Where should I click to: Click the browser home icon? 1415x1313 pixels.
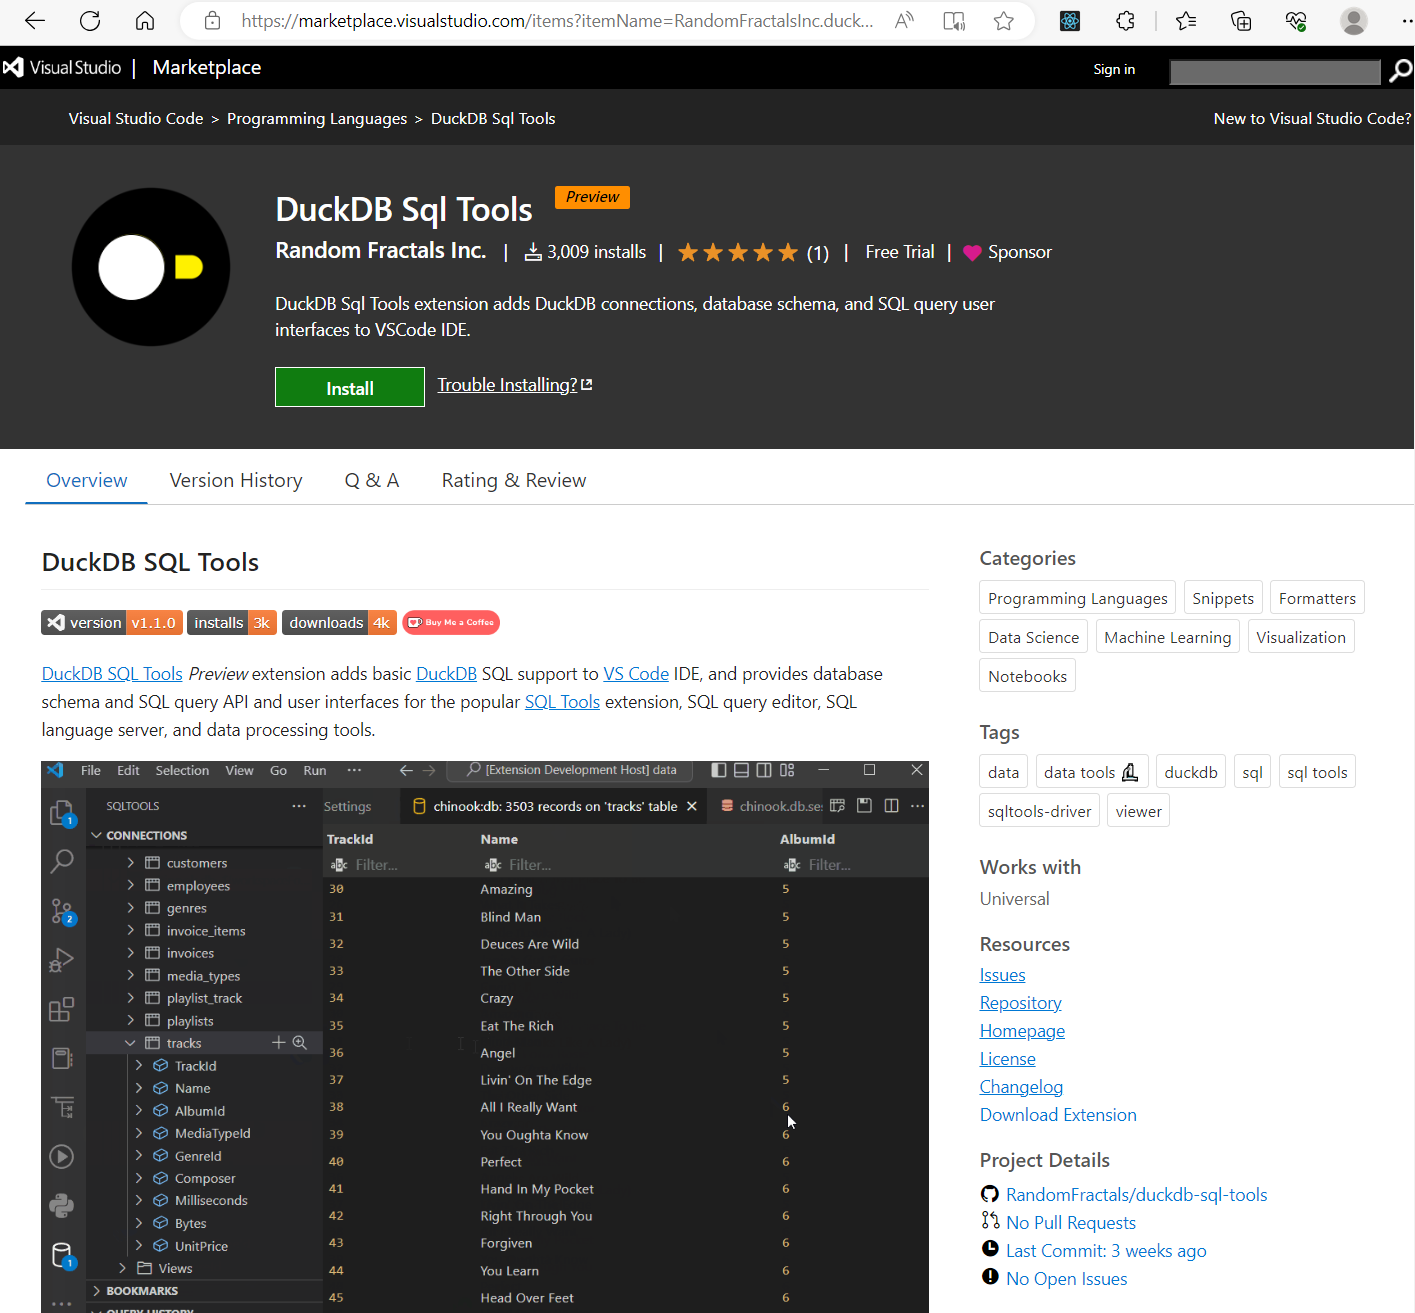point(145,21)
